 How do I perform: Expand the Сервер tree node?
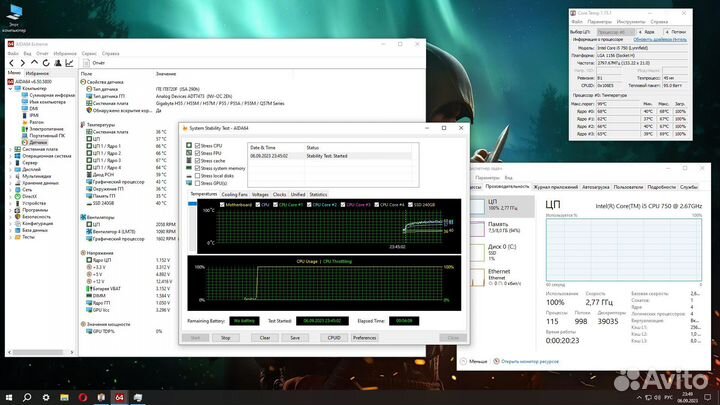point(10,163)
